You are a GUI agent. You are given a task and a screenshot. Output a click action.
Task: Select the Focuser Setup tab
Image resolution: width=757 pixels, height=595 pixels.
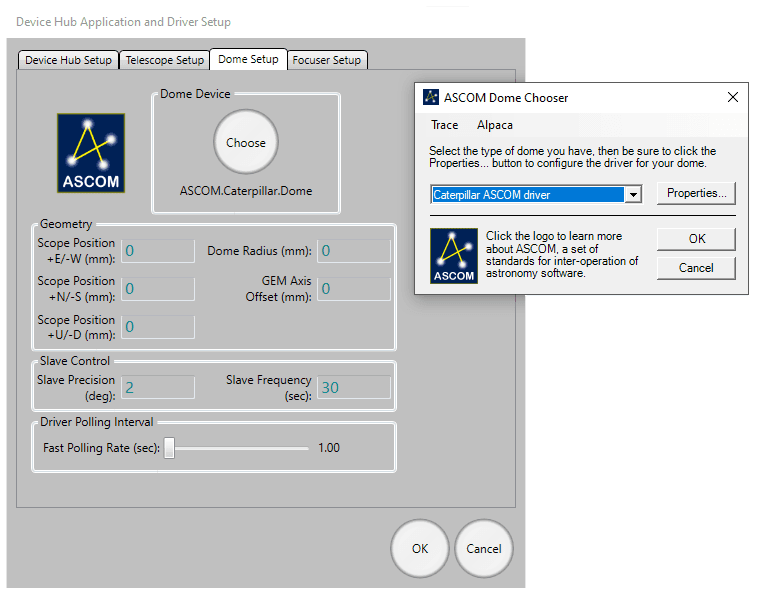(326, 60)
